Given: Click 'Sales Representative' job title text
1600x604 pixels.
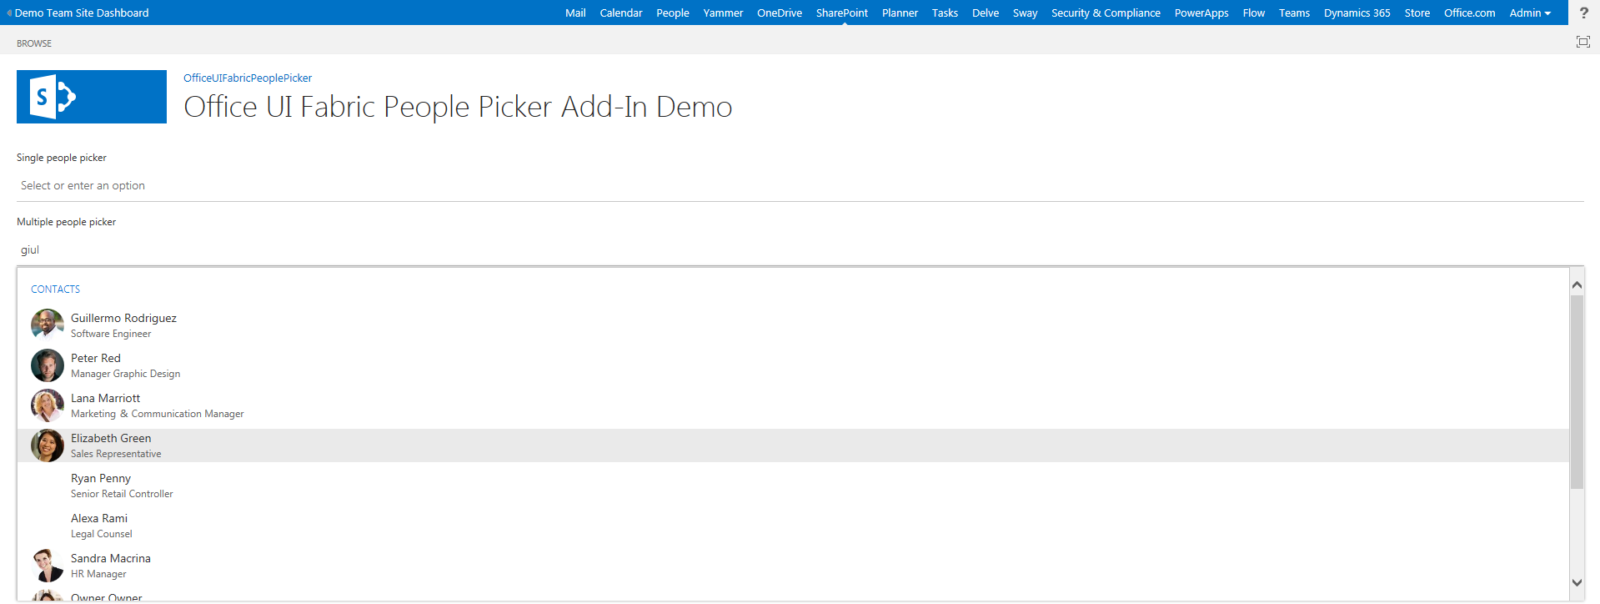Looking at the screenshot, I should tap(116, 454).
